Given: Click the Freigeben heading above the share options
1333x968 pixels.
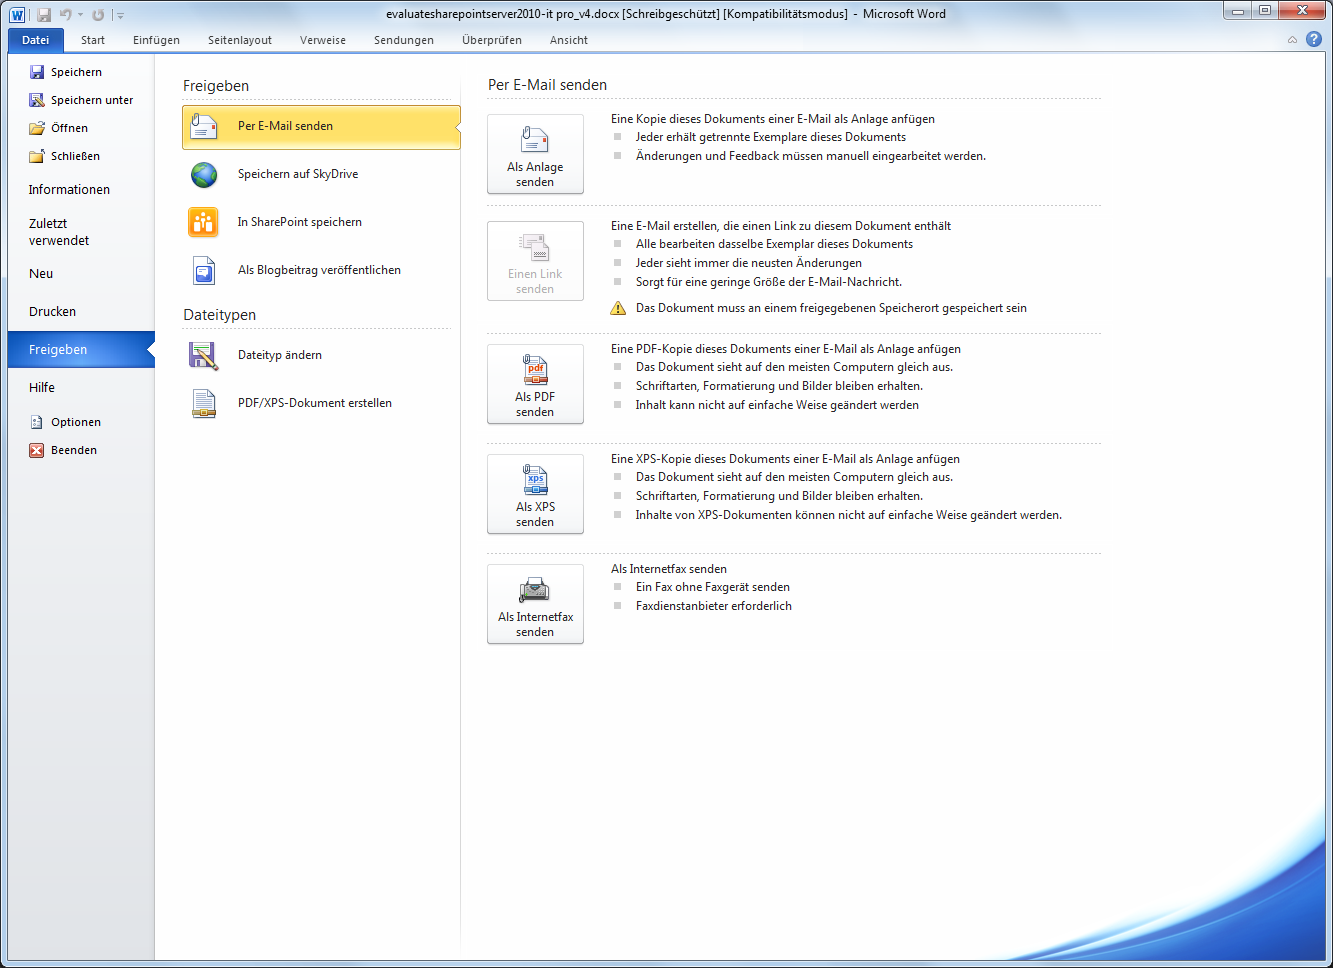Looking at the screenshot, I should [x=216, y=86].
